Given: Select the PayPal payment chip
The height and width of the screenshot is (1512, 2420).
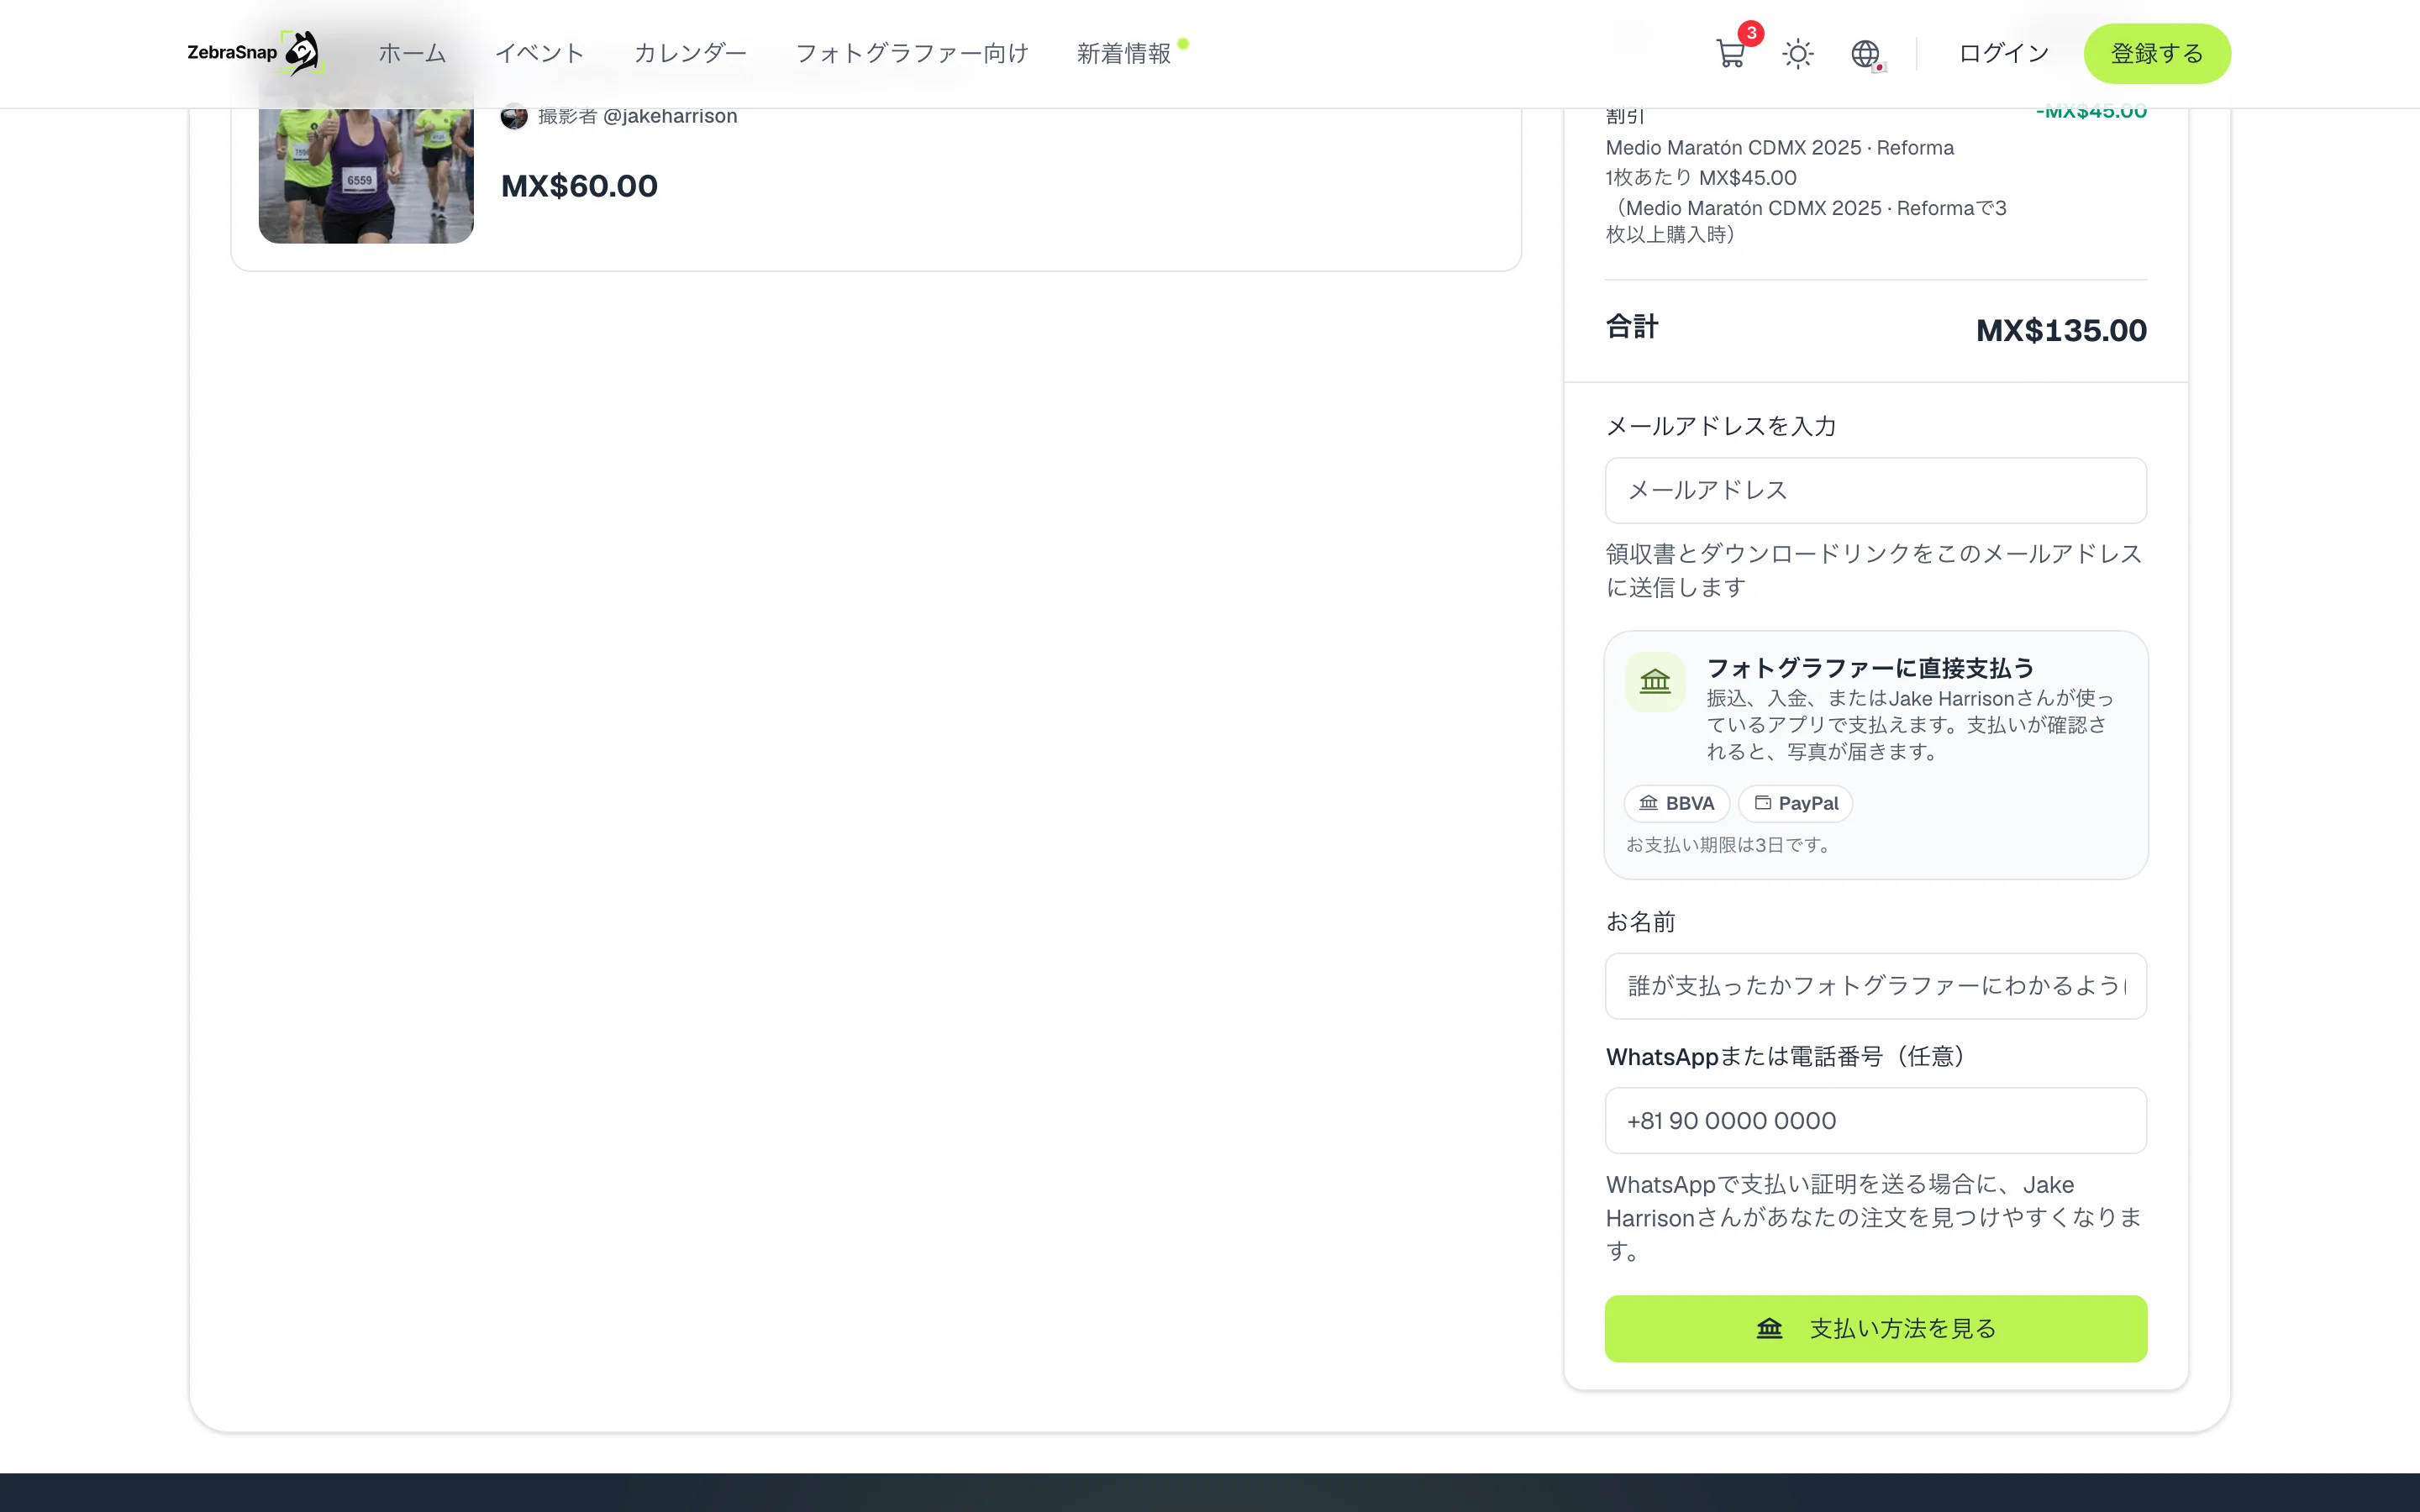Looking at the screenshot, I should pos(1796,803).
